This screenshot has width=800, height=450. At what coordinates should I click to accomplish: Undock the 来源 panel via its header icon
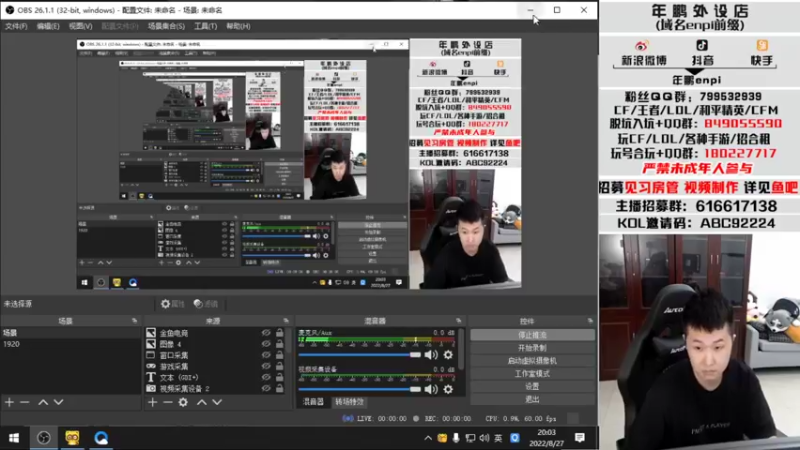(286, 321)
